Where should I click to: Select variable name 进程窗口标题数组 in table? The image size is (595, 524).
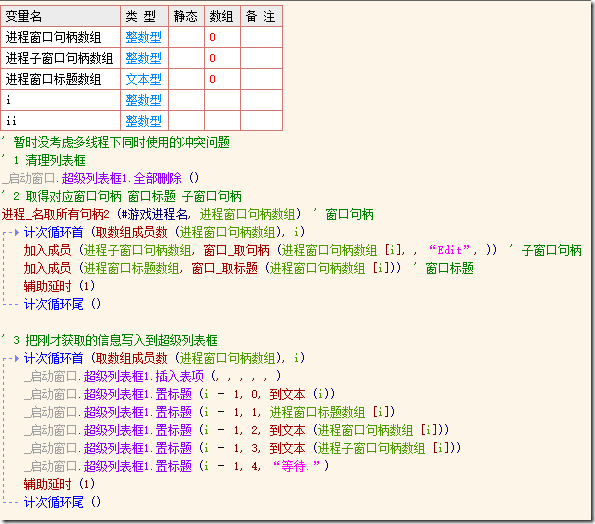(53, 79)
